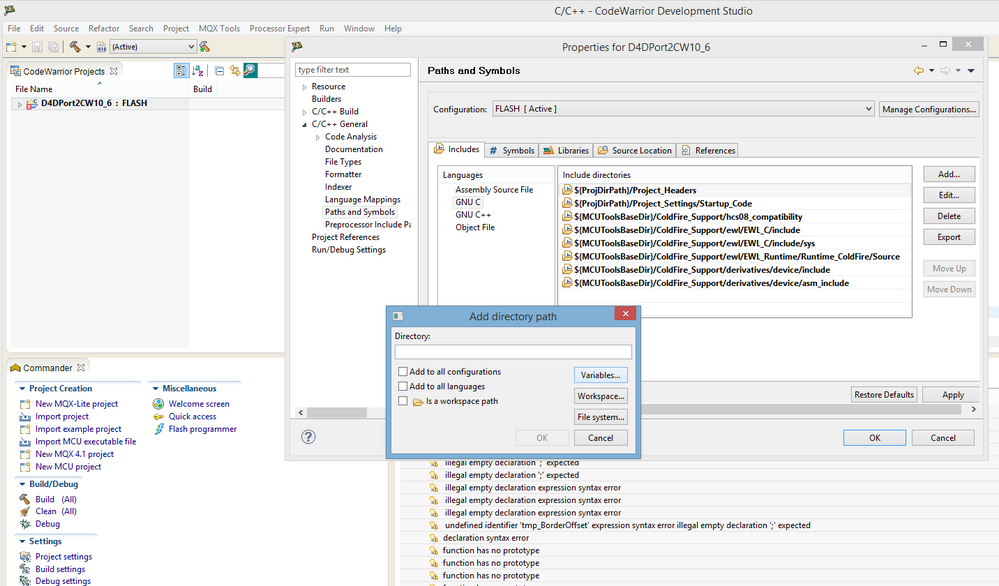
Task: Click the Add... include directory button
Action: (x=949, y=175)
